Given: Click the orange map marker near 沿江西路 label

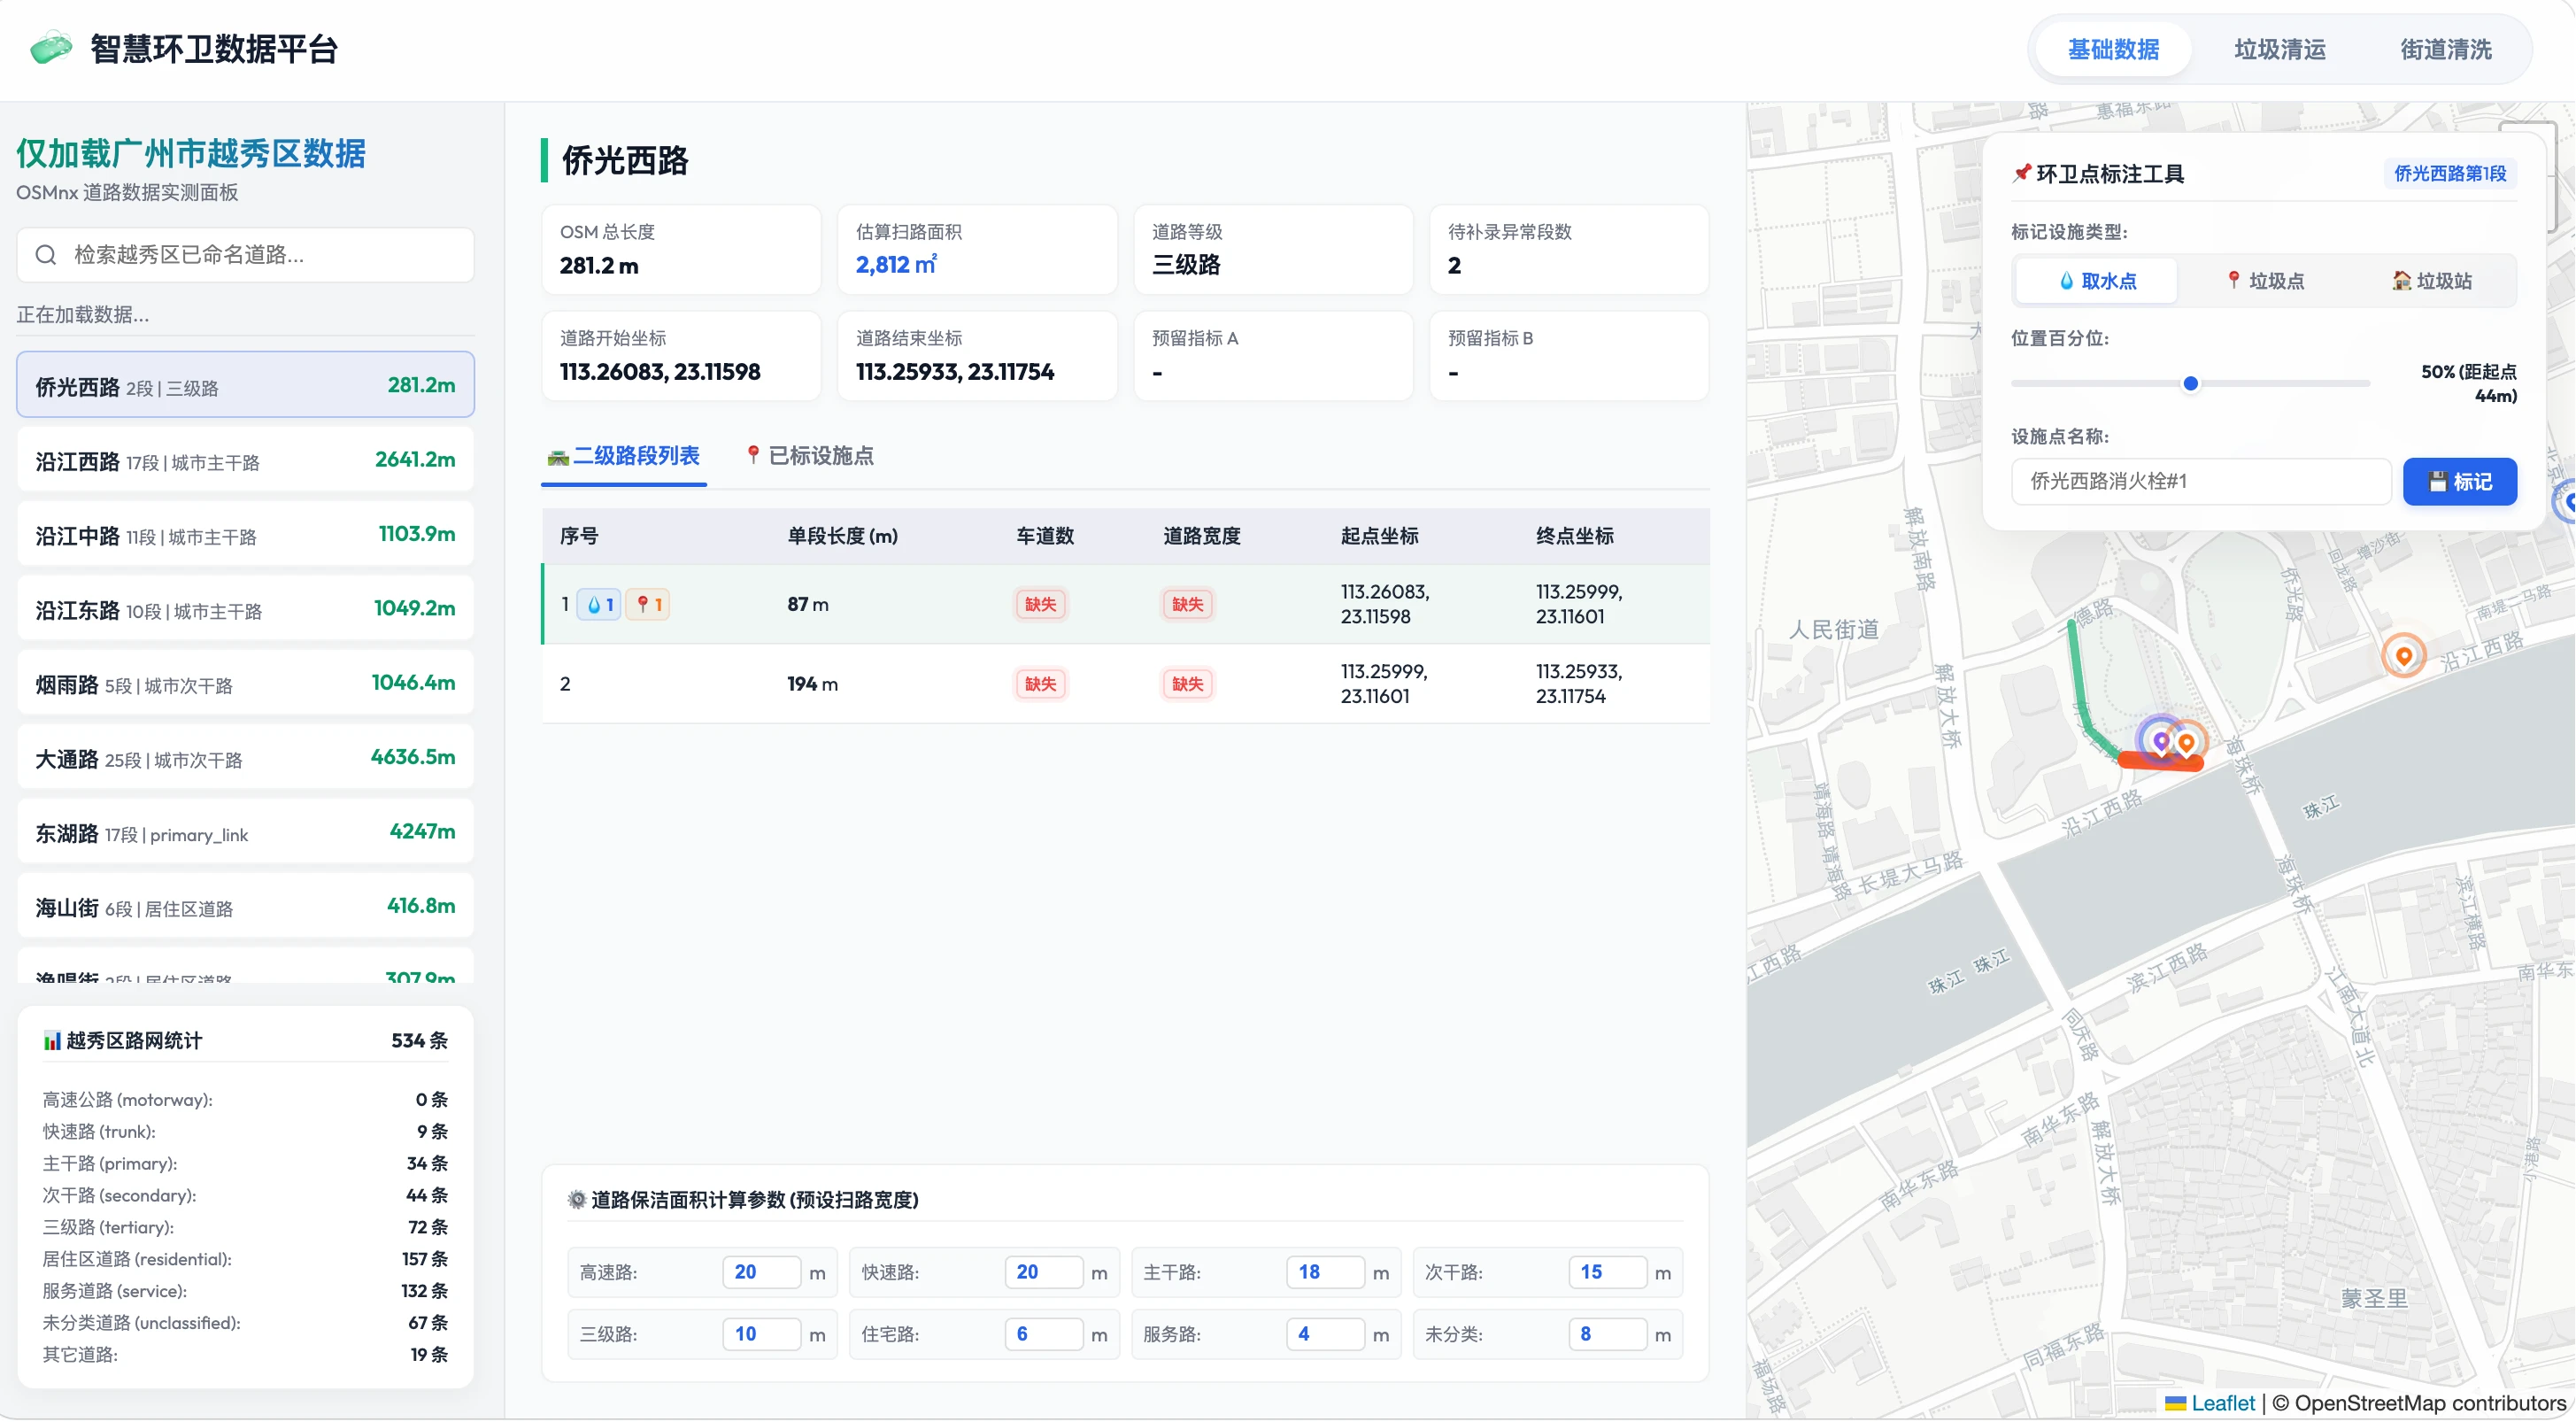Looking at the screenshot, I should tap(2404, 656).
